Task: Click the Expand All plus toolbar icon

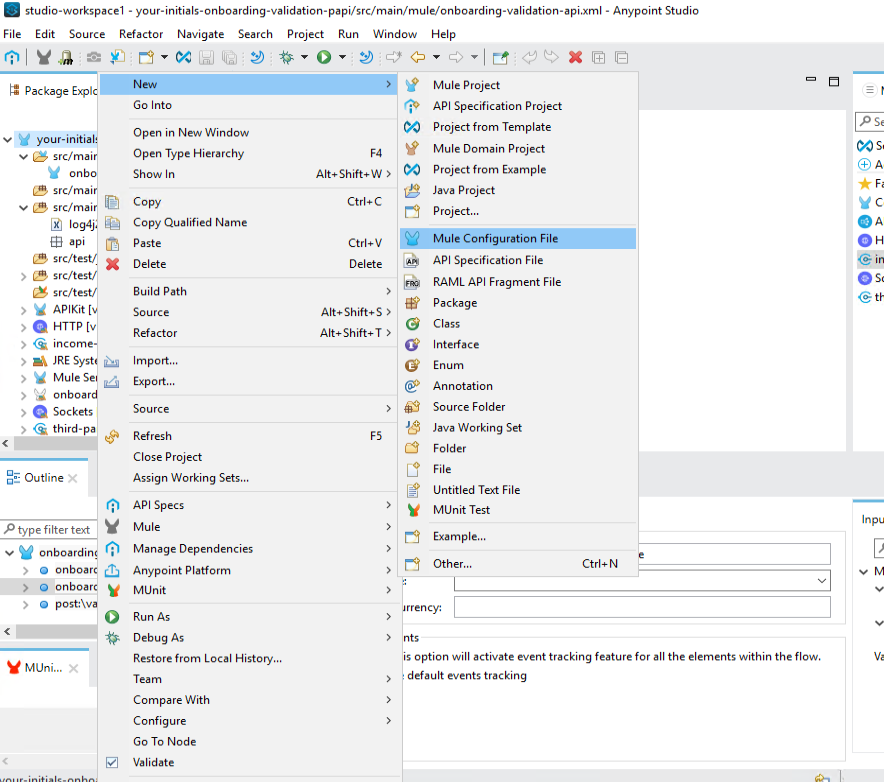Action: [x=598, y=58]
